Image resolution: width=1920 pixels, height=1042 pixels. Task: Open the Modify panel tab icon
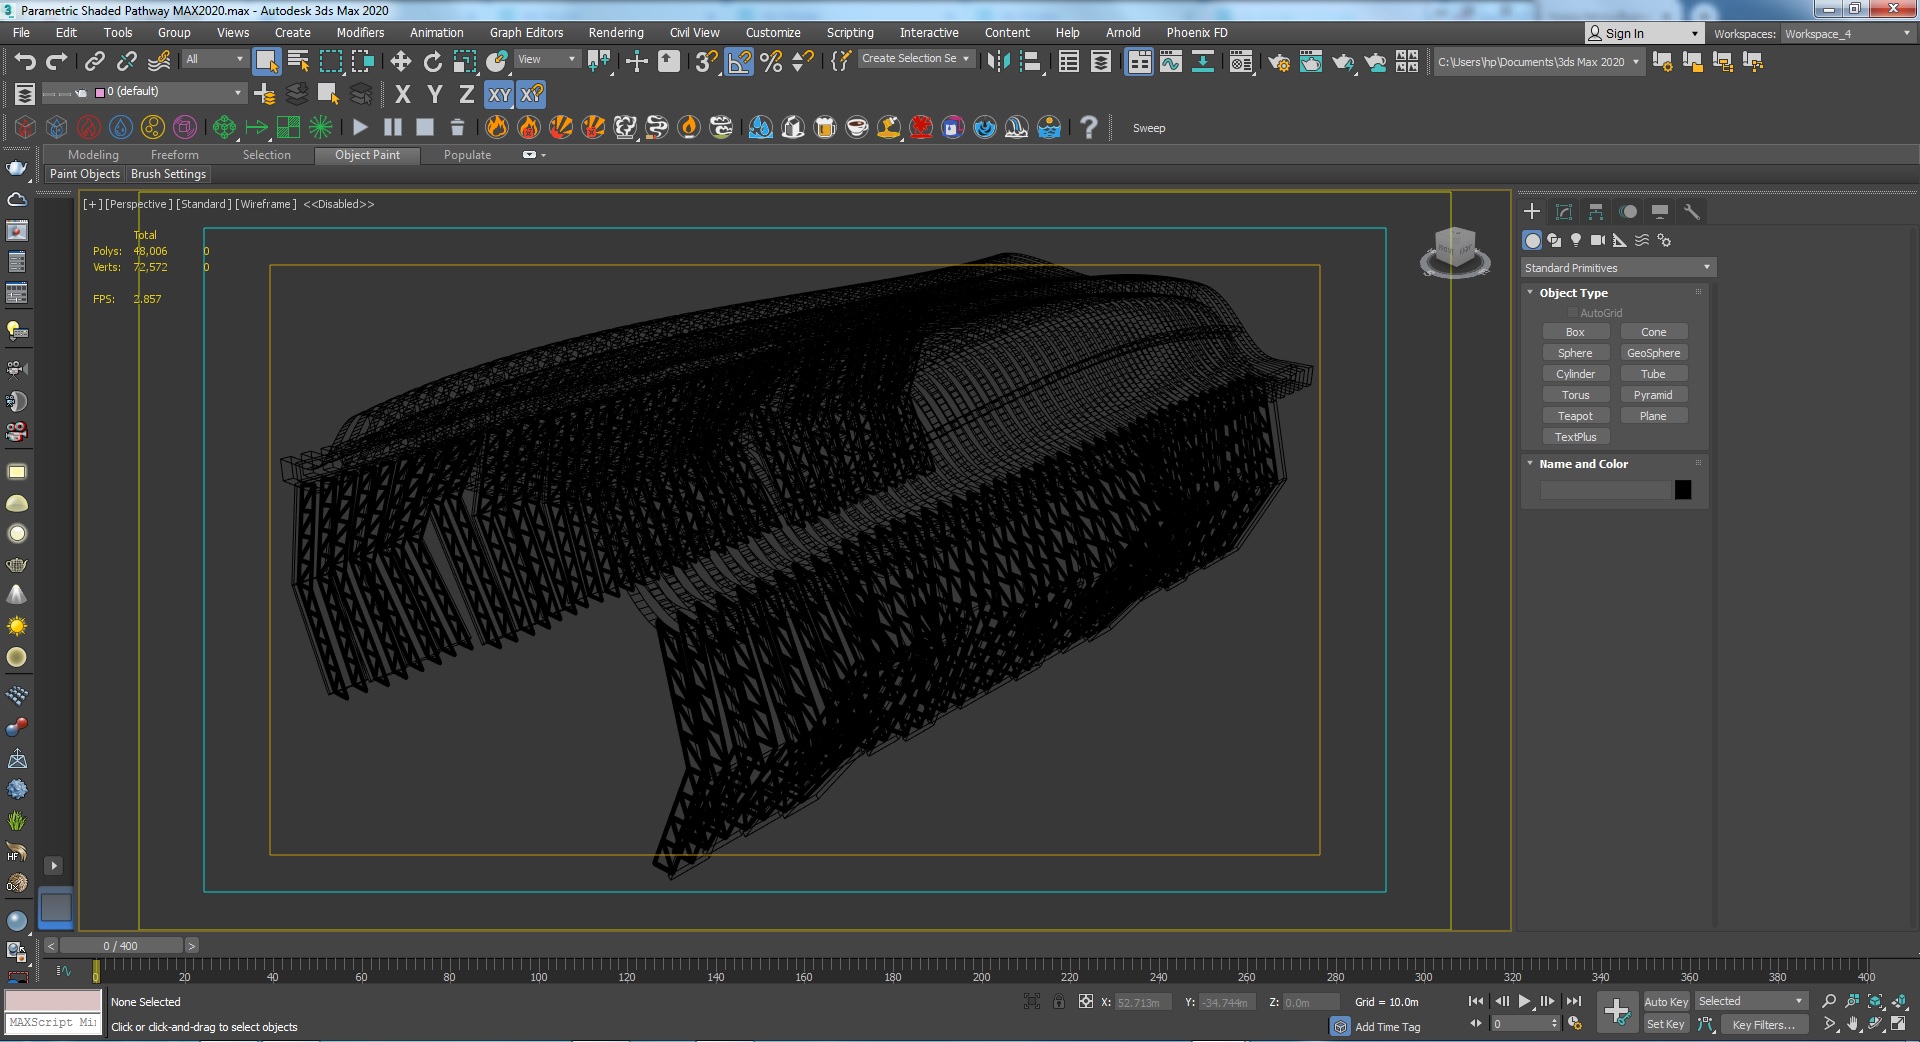tap(1564, 212)
